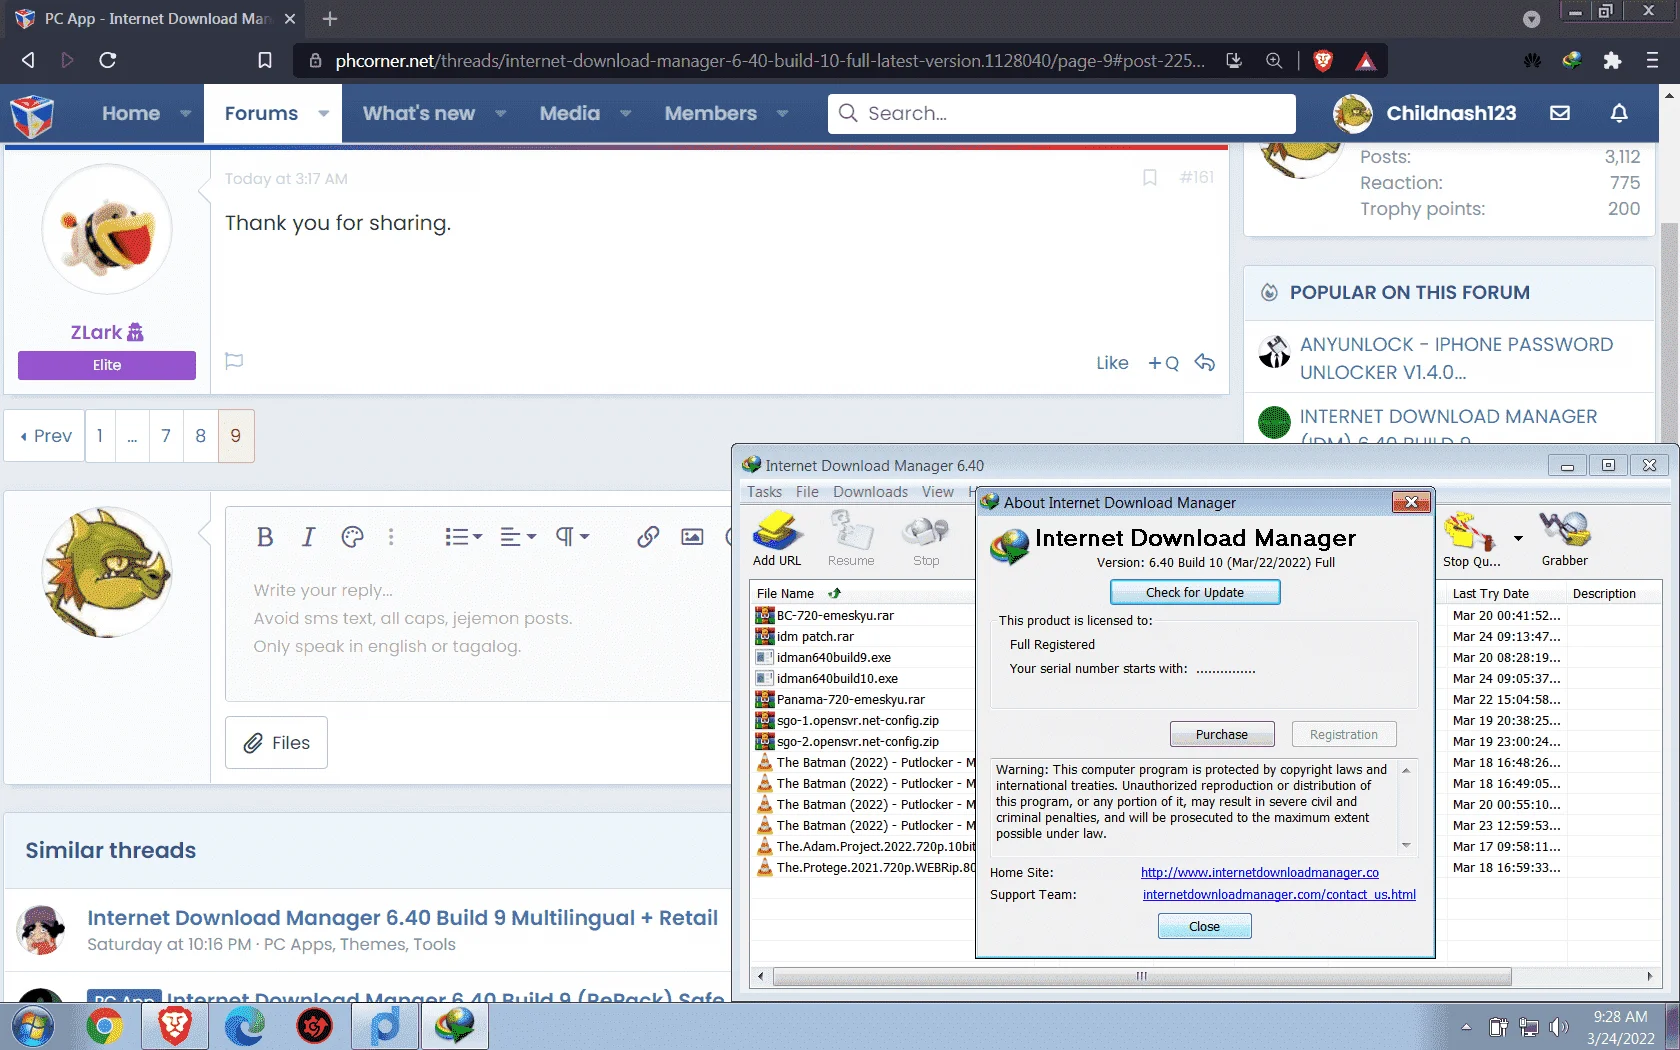Open the text alignment dropdown in editor
Viewport: 1680px width, 1050px height.
tap(518, 537)
